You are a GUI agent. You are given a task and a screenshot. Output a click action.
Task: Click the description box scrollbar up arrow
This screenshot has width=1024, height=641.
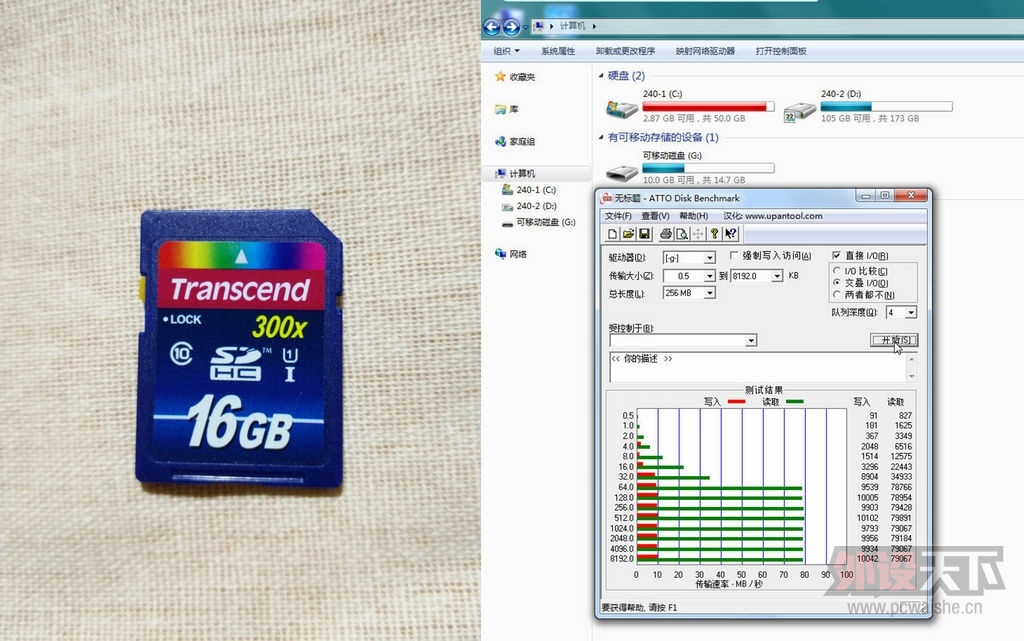911,358
